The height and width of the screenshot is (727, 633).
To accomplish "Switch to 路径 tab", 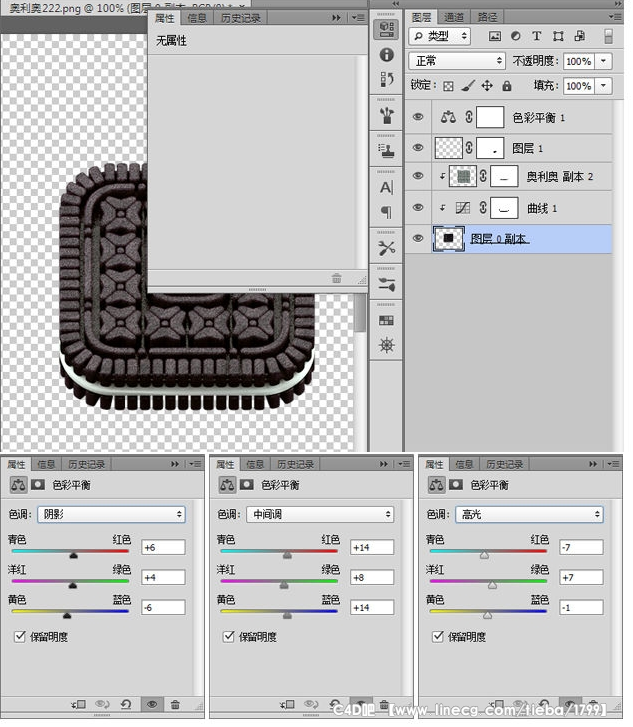I will click(x=488, y=18).
